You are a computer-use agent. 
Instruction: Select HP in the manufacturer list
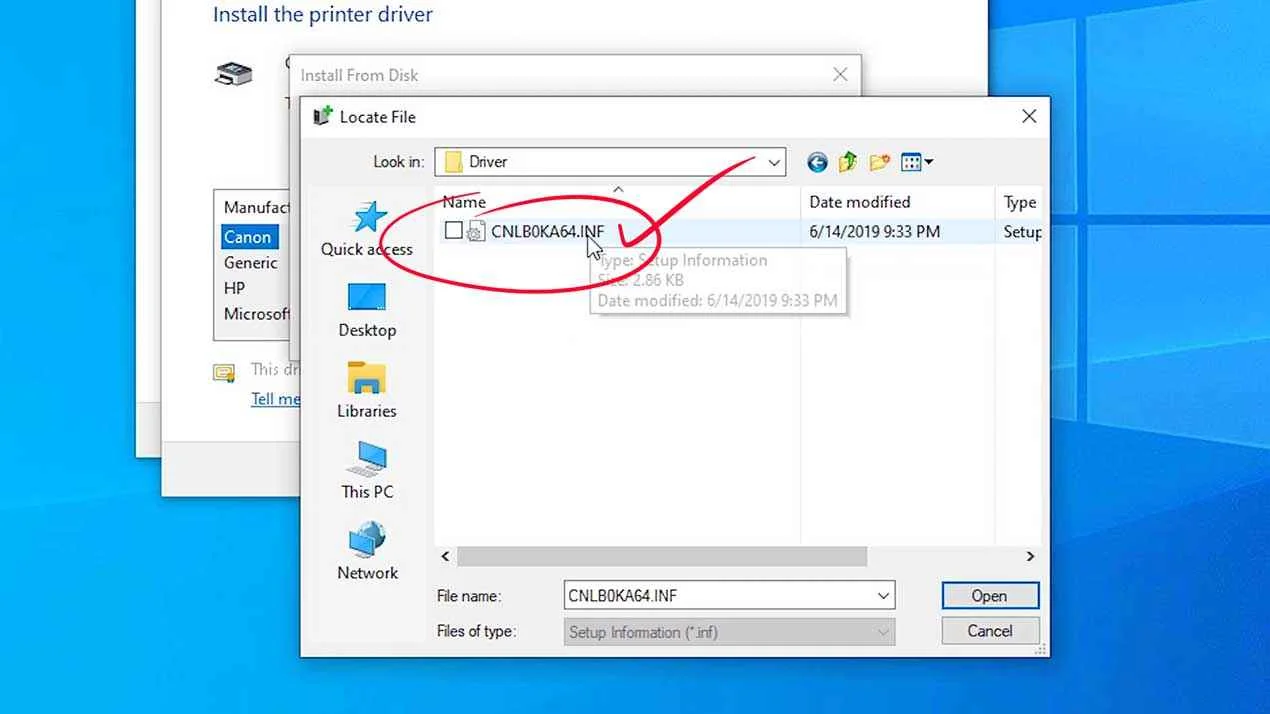(235, 288)
